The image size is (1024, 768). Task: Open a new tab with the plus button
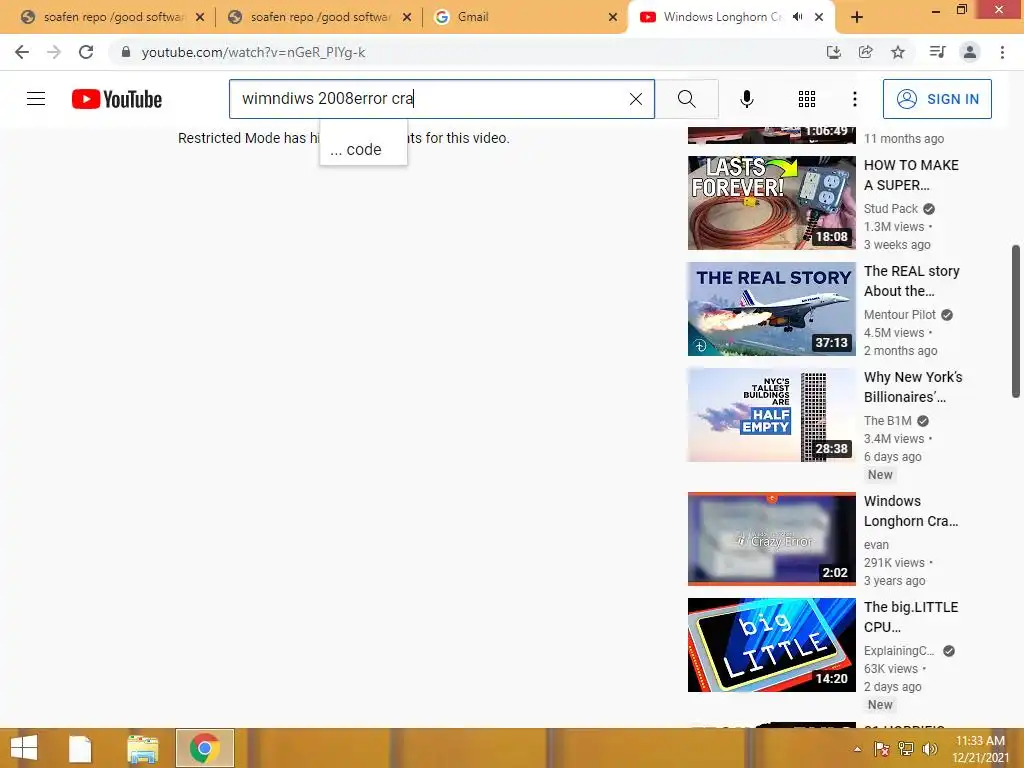click(857, 17)
